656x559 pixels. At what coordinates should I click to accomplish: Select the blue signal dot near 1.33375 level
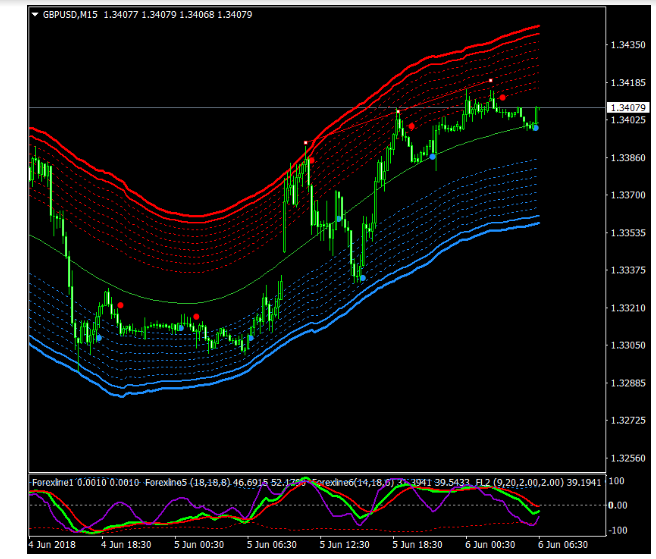point(363,278)
